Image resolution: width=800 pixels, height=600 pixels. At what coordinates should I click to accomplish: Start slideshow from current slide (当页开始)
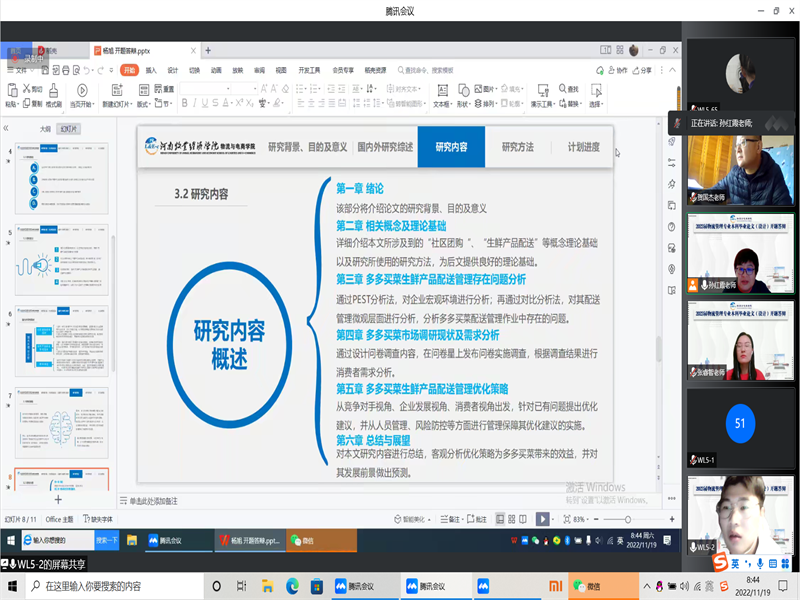click(x=83, y=92)
